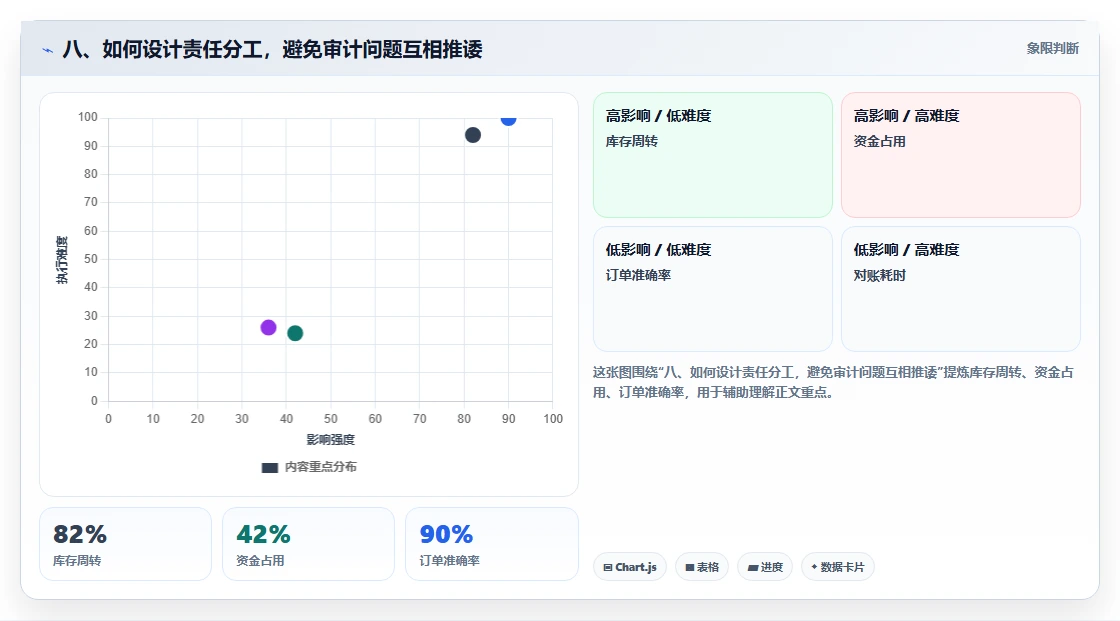Click the 执行难度 y-axis label
The image size is (1120, 621).
point(62,259)
